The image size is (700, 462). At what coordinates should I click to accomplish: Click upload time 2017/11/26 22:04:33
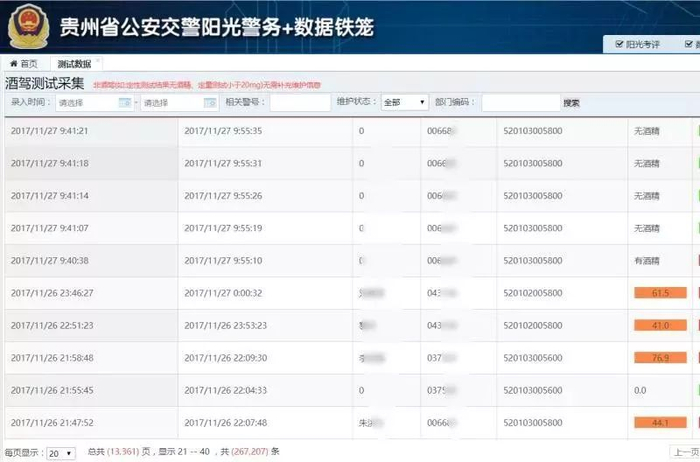tap(225, 390)
